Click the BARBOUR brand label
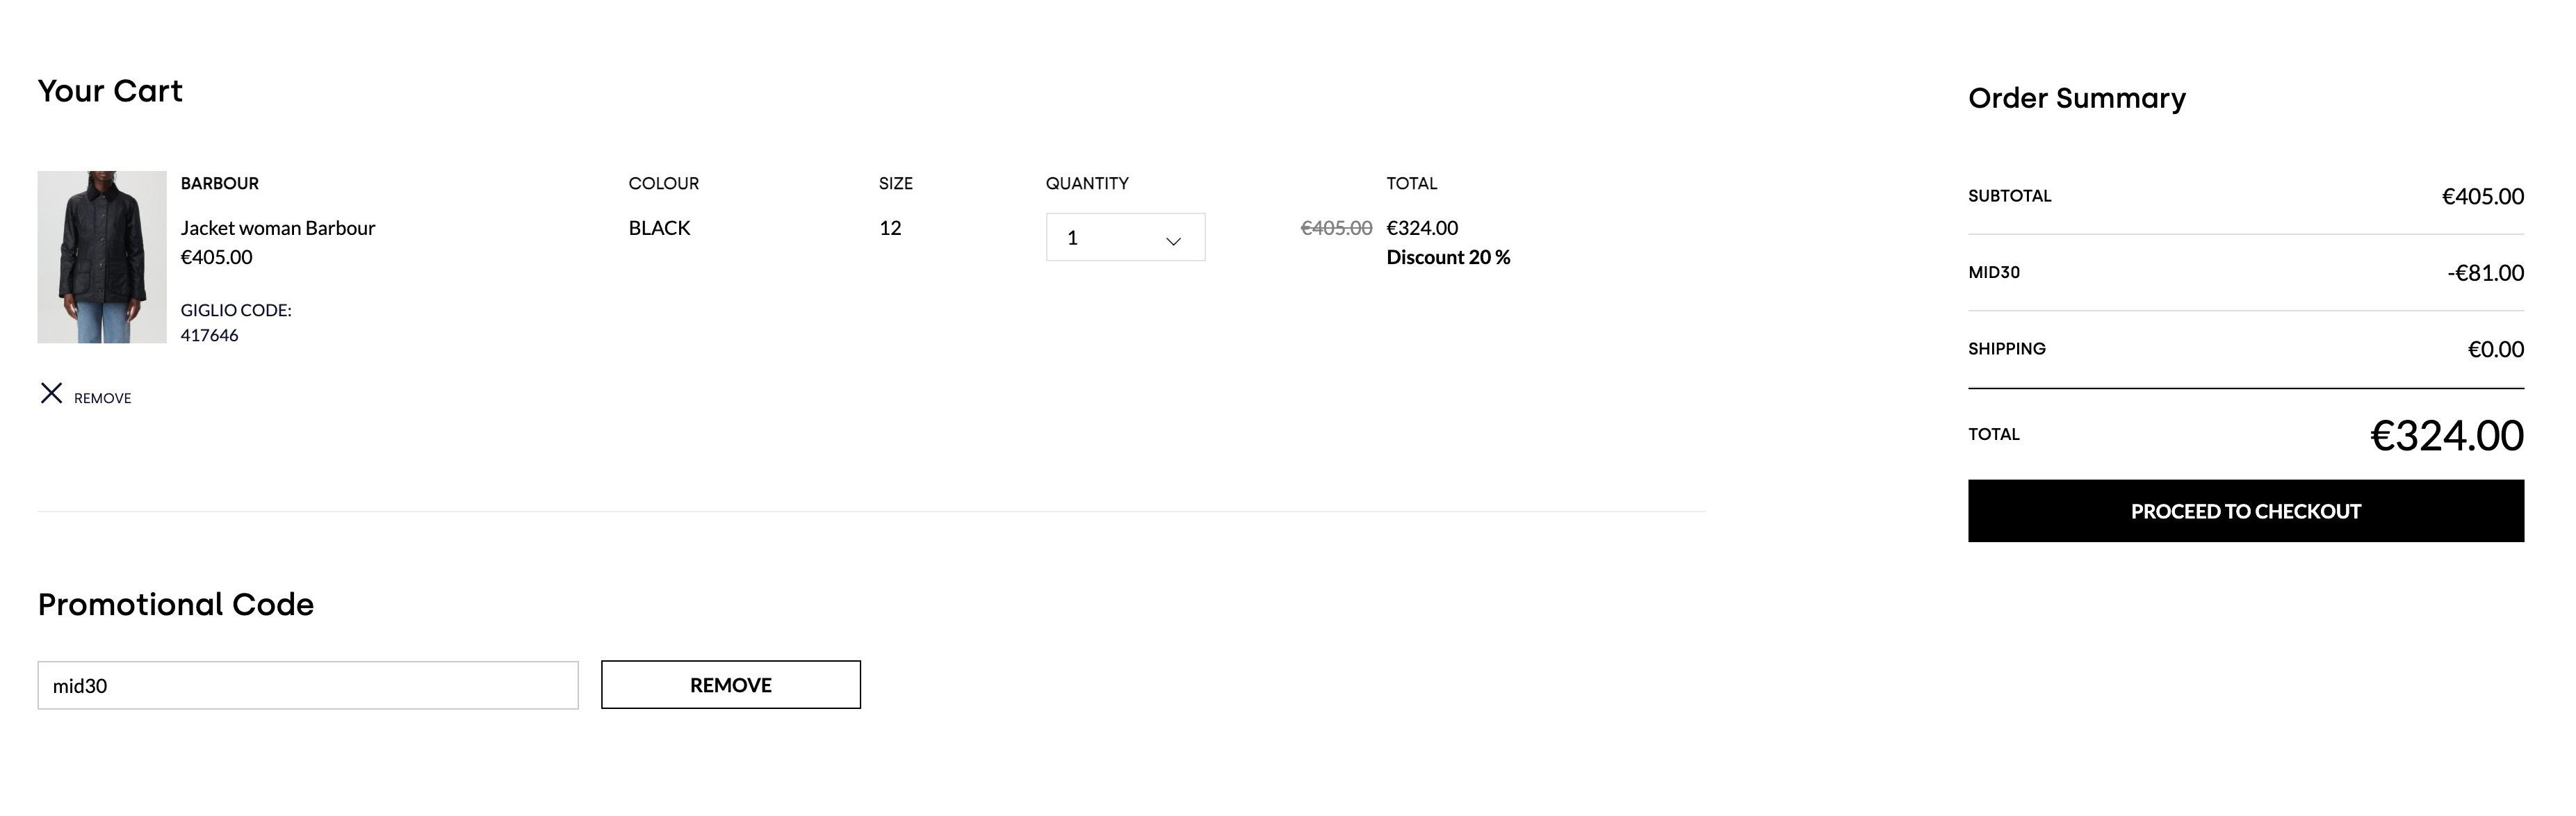 point(220,183)
